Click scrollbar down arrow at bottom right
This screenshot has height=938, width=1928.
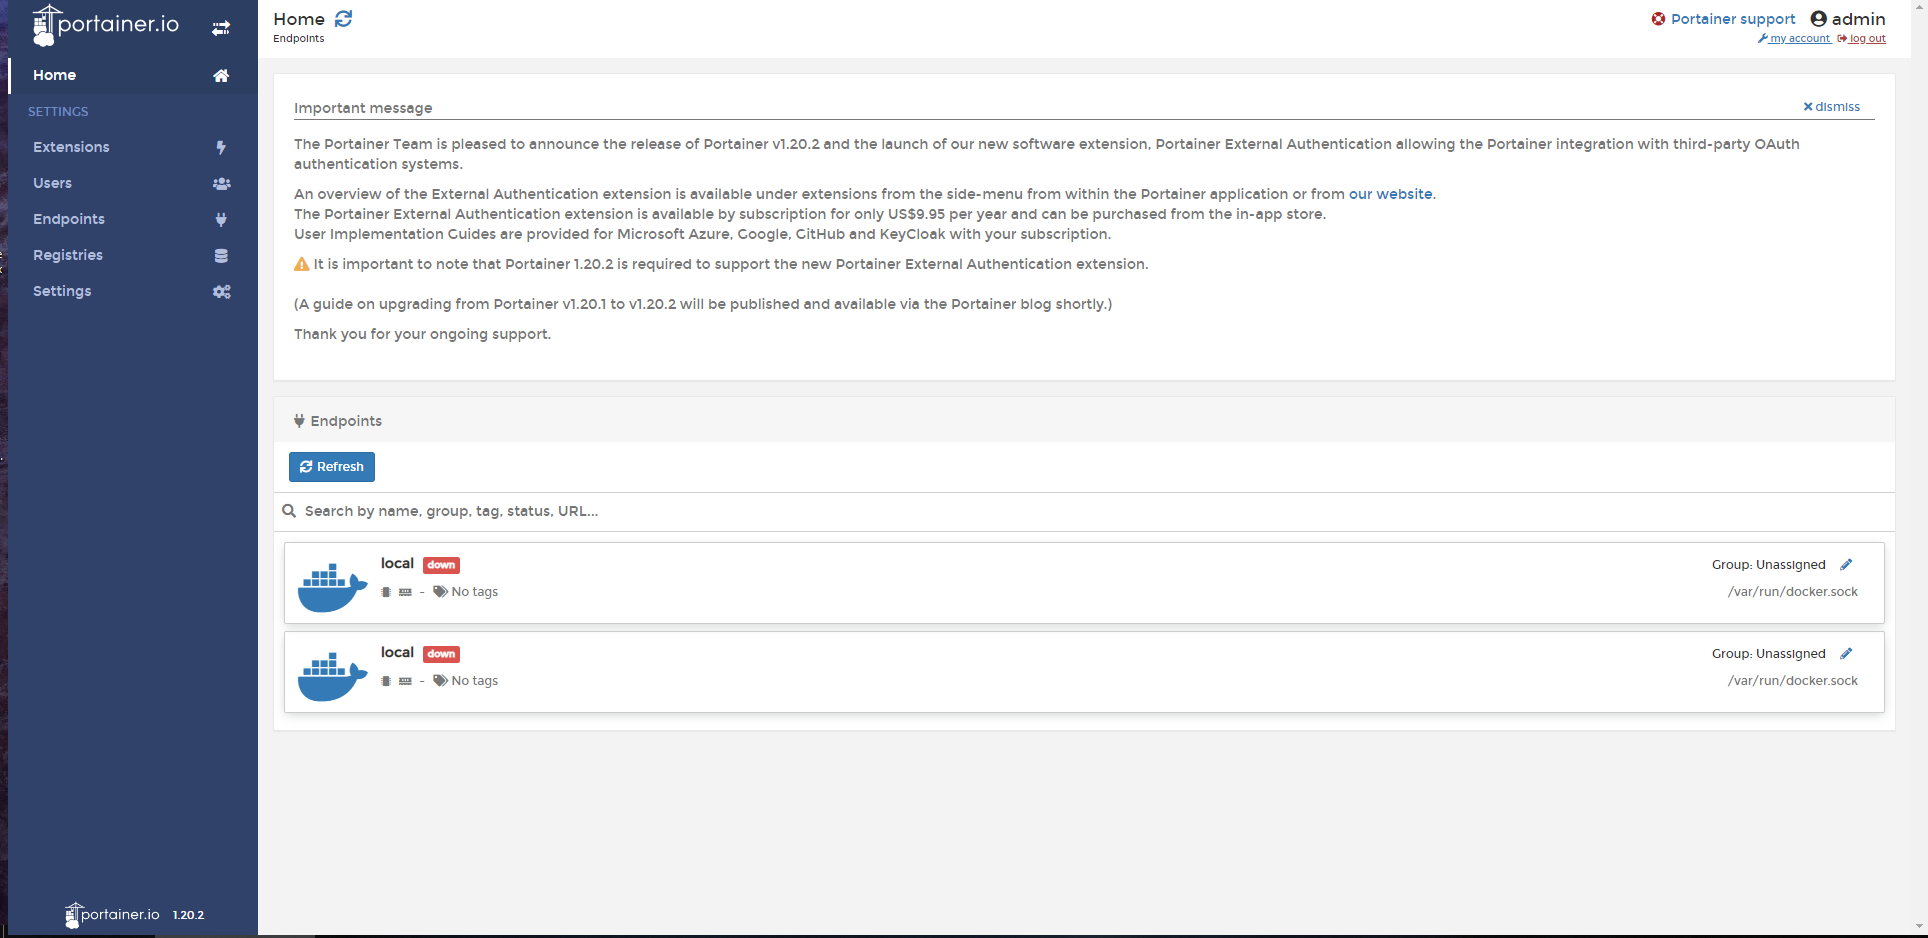1920,927
